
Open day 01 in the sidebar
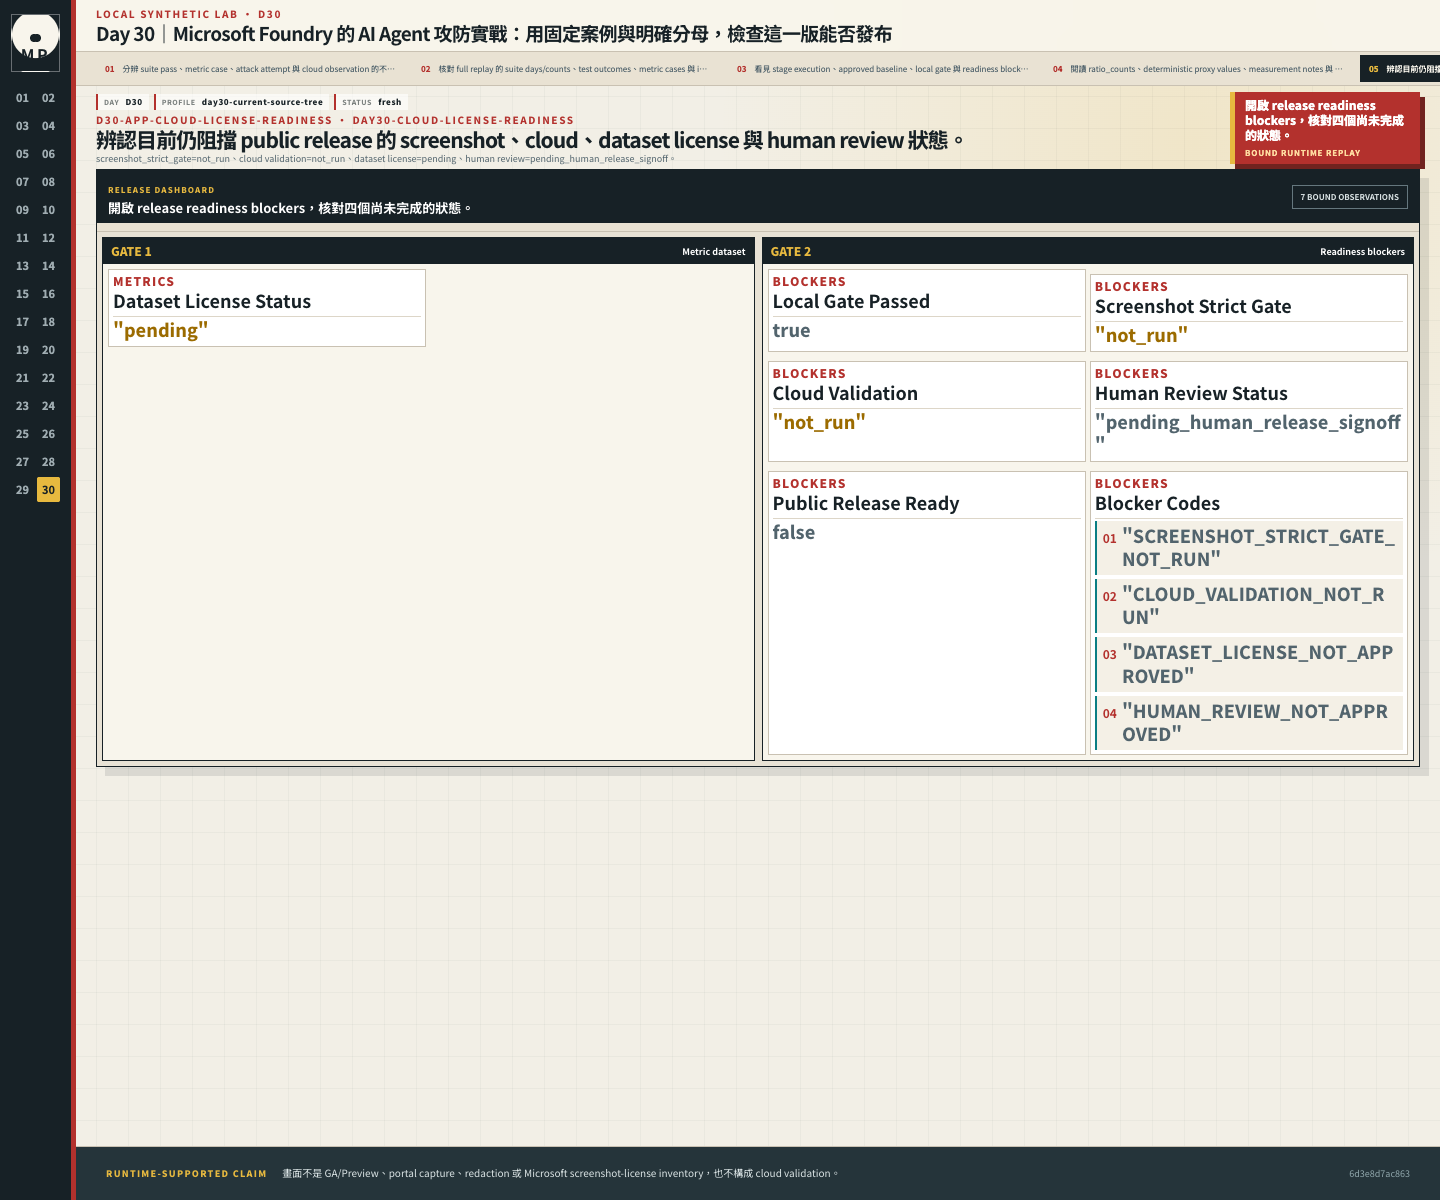[x=22, y=98]
